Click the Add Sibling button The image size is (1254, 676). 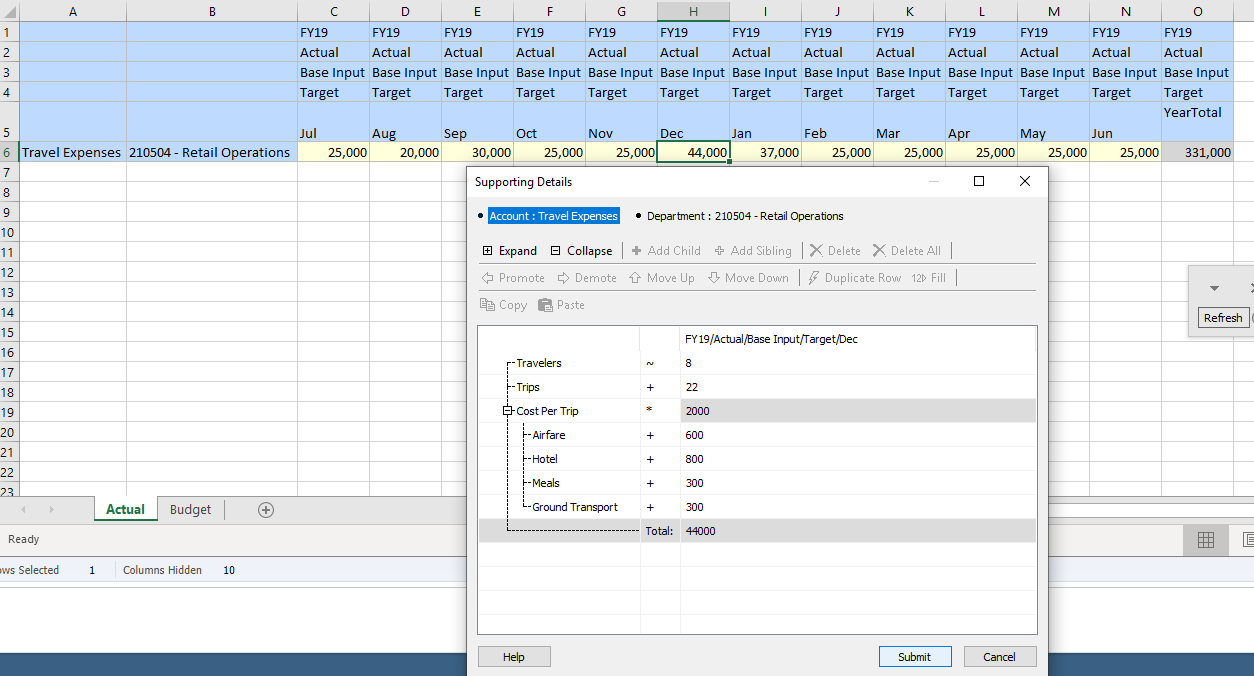coord(752,251)
